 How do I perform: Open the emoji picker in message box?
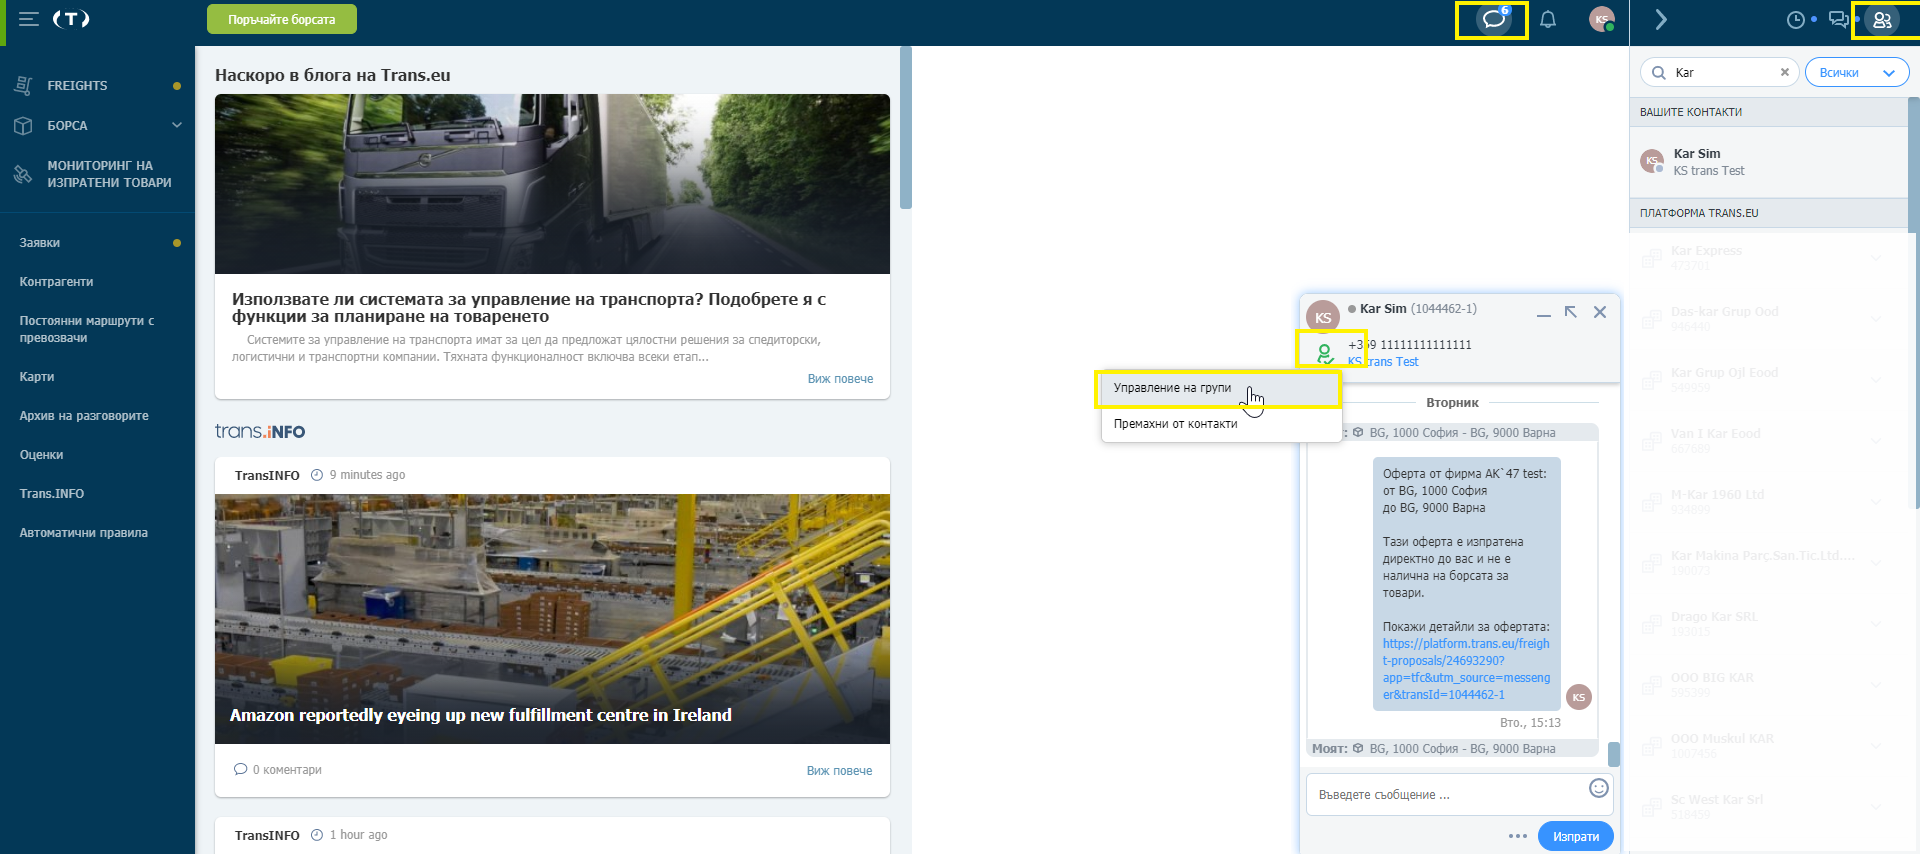(1599, 788)
